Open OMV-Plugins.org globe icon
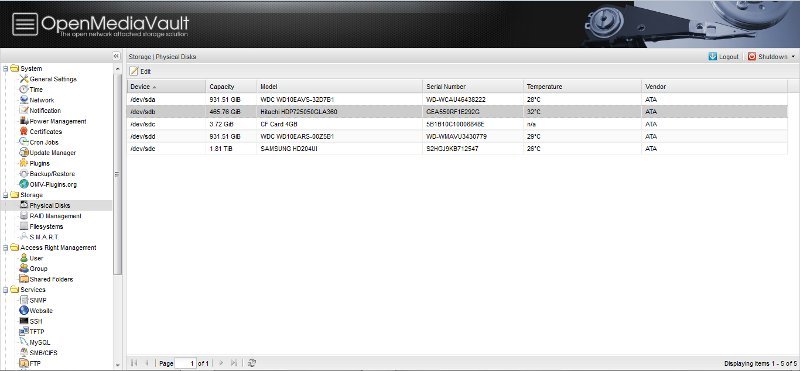The image size is (800, 371). 23,184
